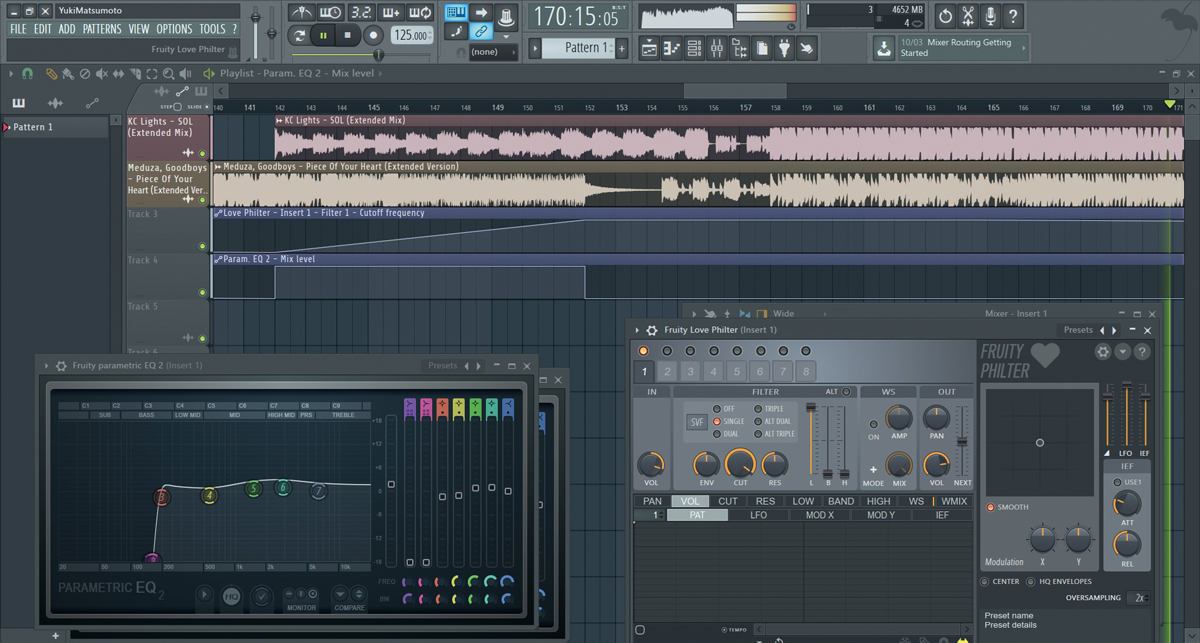Click the SVF filter type button
This screenshot has height=643, width=1200.
(x=697, y=422)
